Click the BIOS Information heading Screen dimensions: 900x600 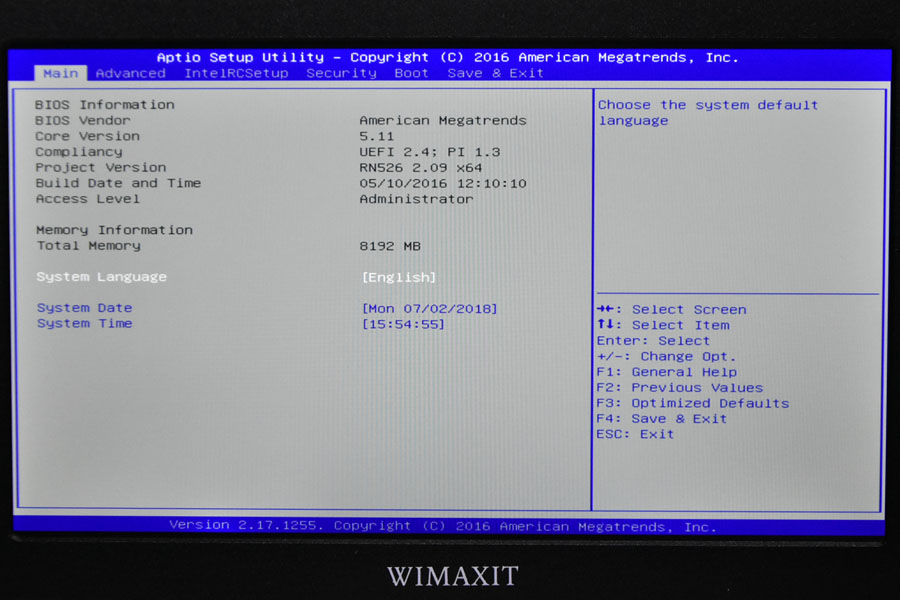click(104, 104)
